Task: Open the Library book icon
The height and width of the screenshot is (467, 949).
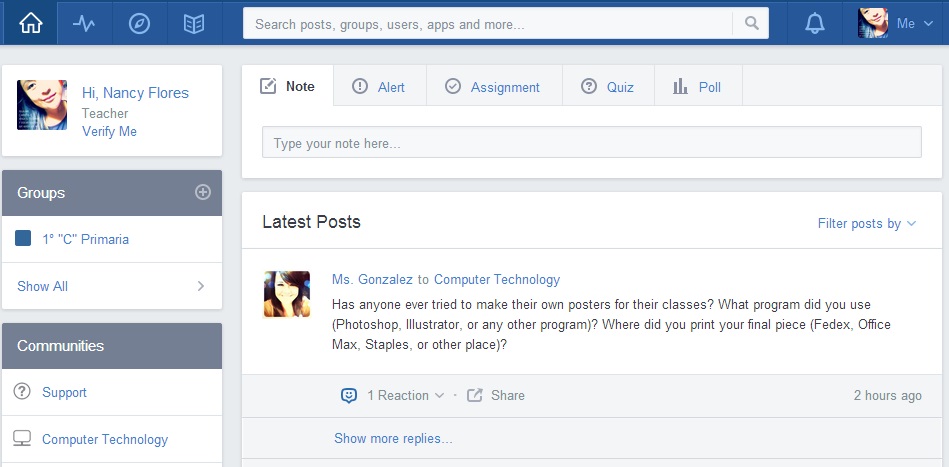Action: [194, 24]
